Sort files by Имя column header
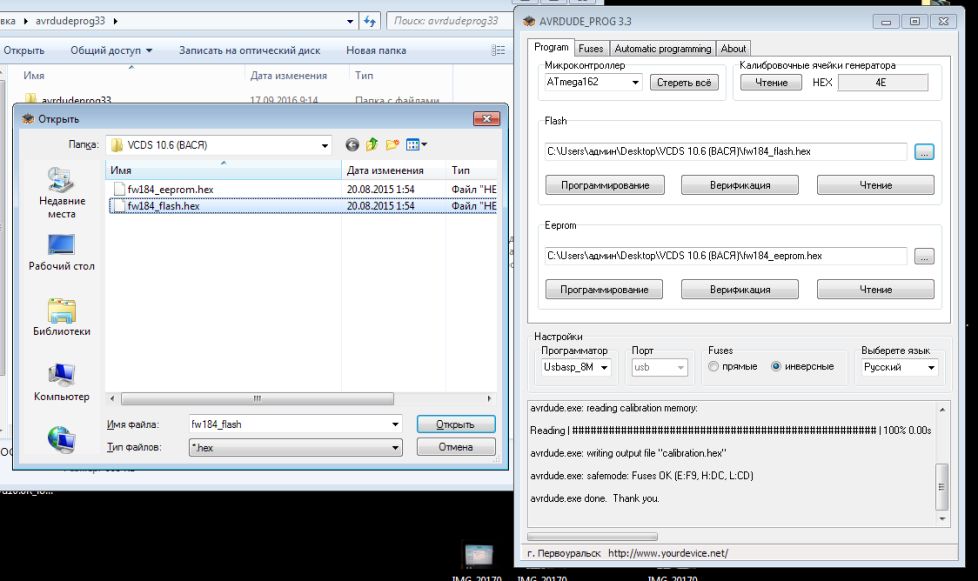Image resolution: width=978 pixels, height=581 pixels. click(x=223, y=170)
